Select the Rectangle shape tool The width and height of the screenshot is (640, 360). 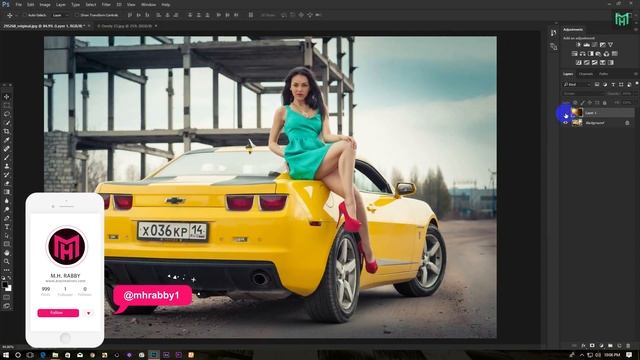pyautogui.click(x=7, y=244)
